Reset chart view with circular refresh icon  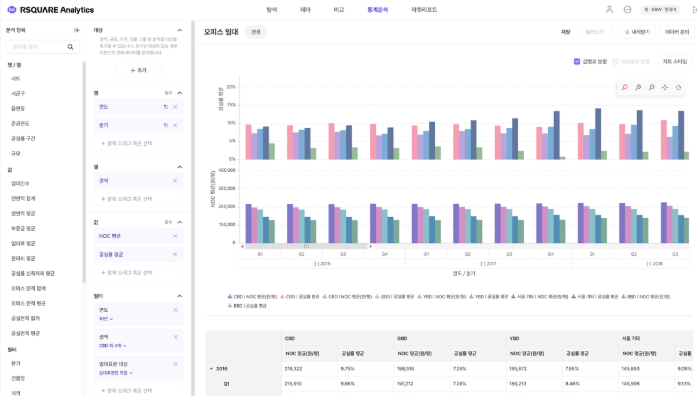(x=678, y=88)
